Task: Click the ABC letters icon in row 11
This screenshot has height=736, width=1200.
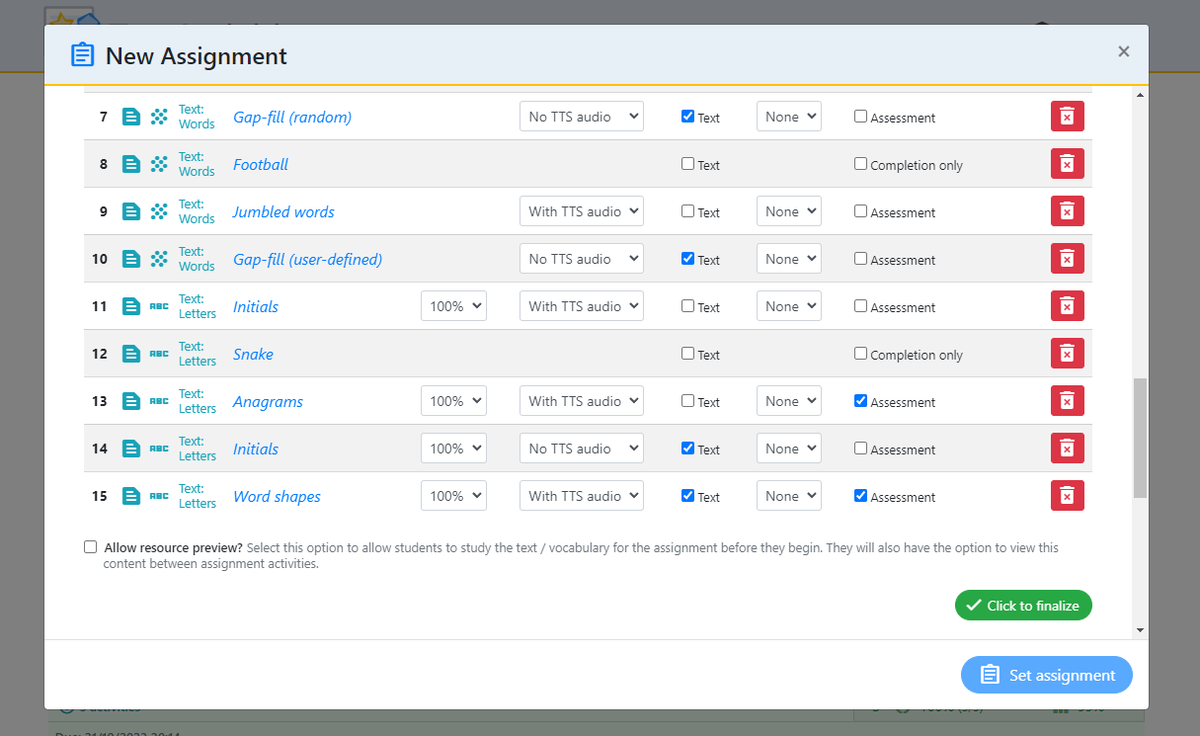Action: coord(158,307)
